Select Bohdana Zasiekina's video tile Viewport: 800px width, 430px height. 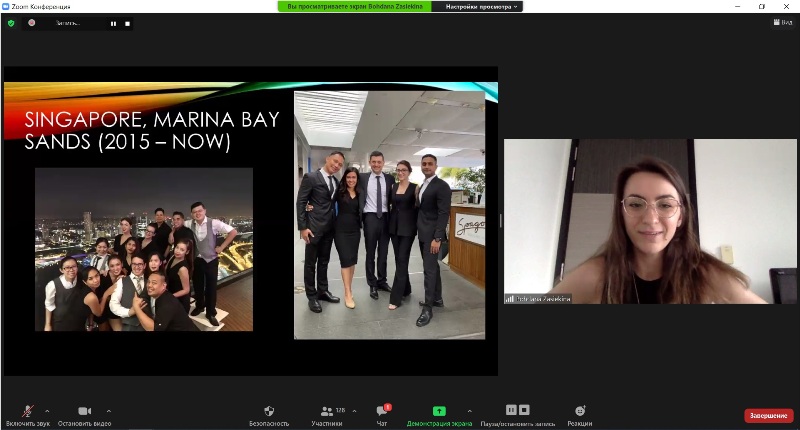coord(650,221)
